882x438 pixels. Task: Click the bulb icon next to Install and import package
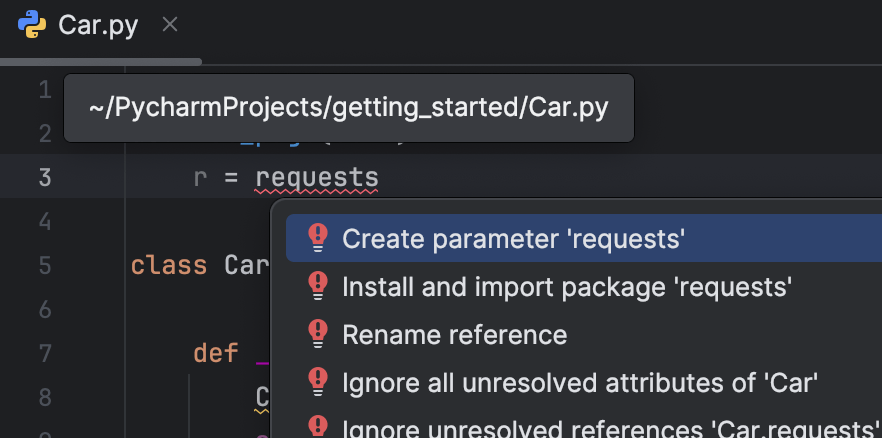318,286
